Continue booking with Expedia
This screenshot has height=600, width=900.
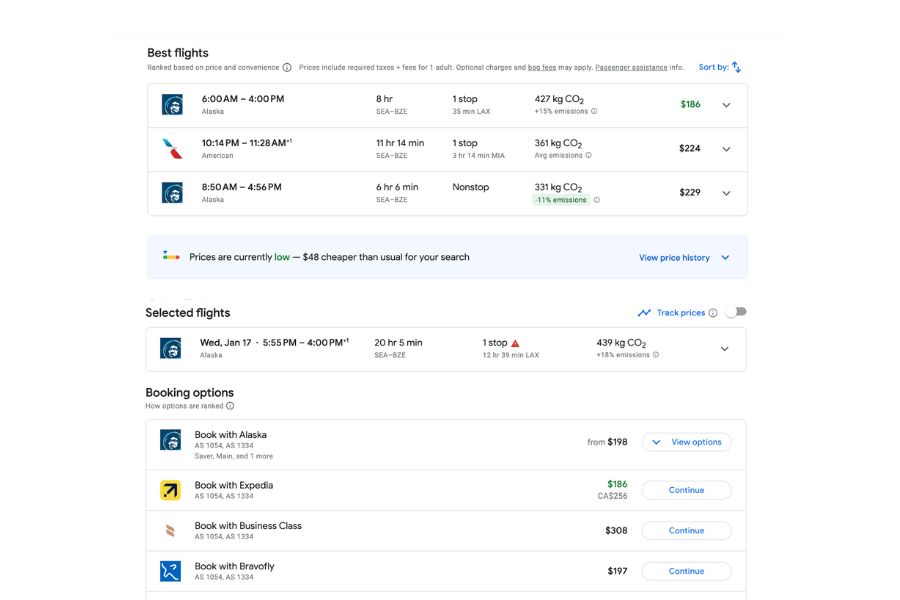[686, 490]
